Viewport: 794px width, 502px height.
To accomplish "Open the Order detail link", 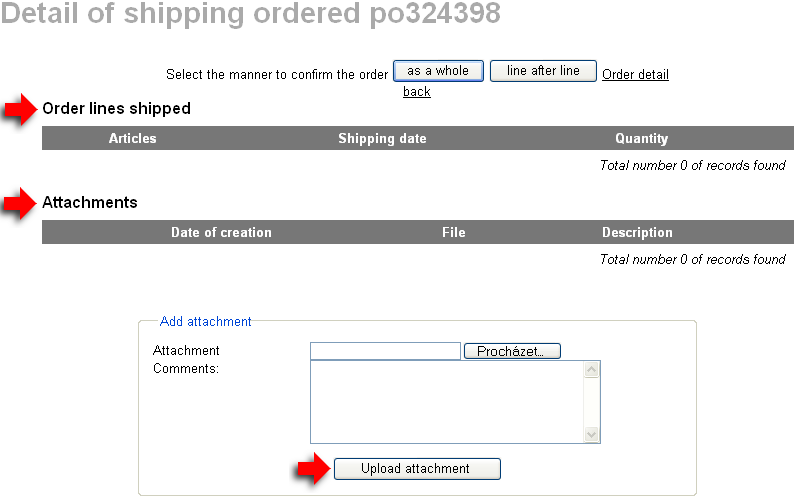I will click(635, 74).
